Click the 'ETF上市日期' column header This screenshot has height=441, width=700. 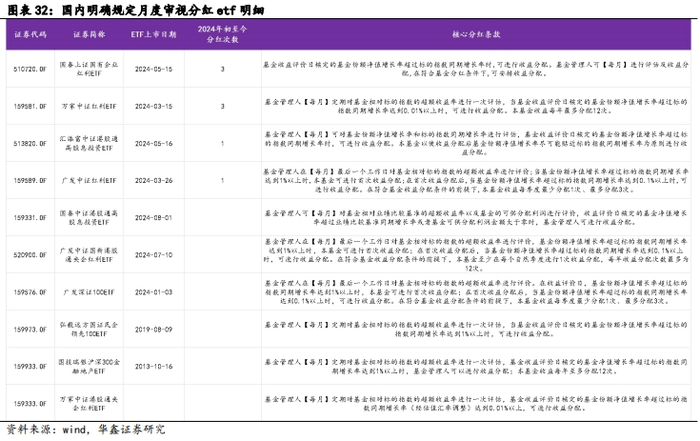pos(154,34)
